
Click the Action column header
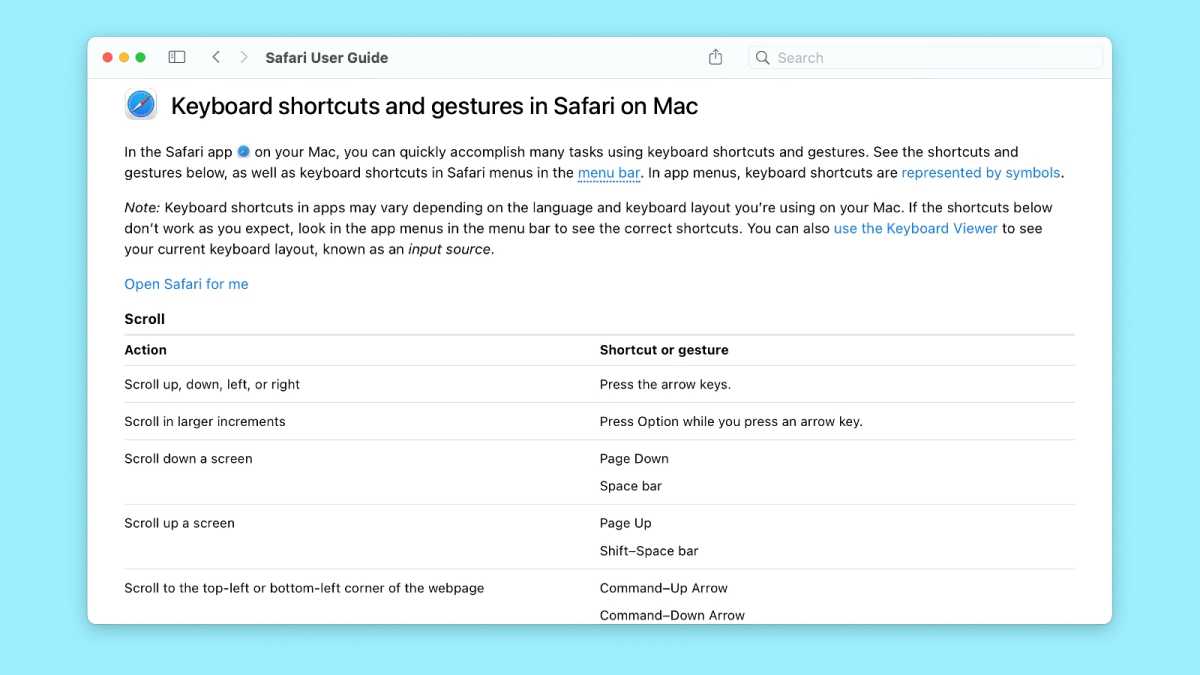click(146, 349)
